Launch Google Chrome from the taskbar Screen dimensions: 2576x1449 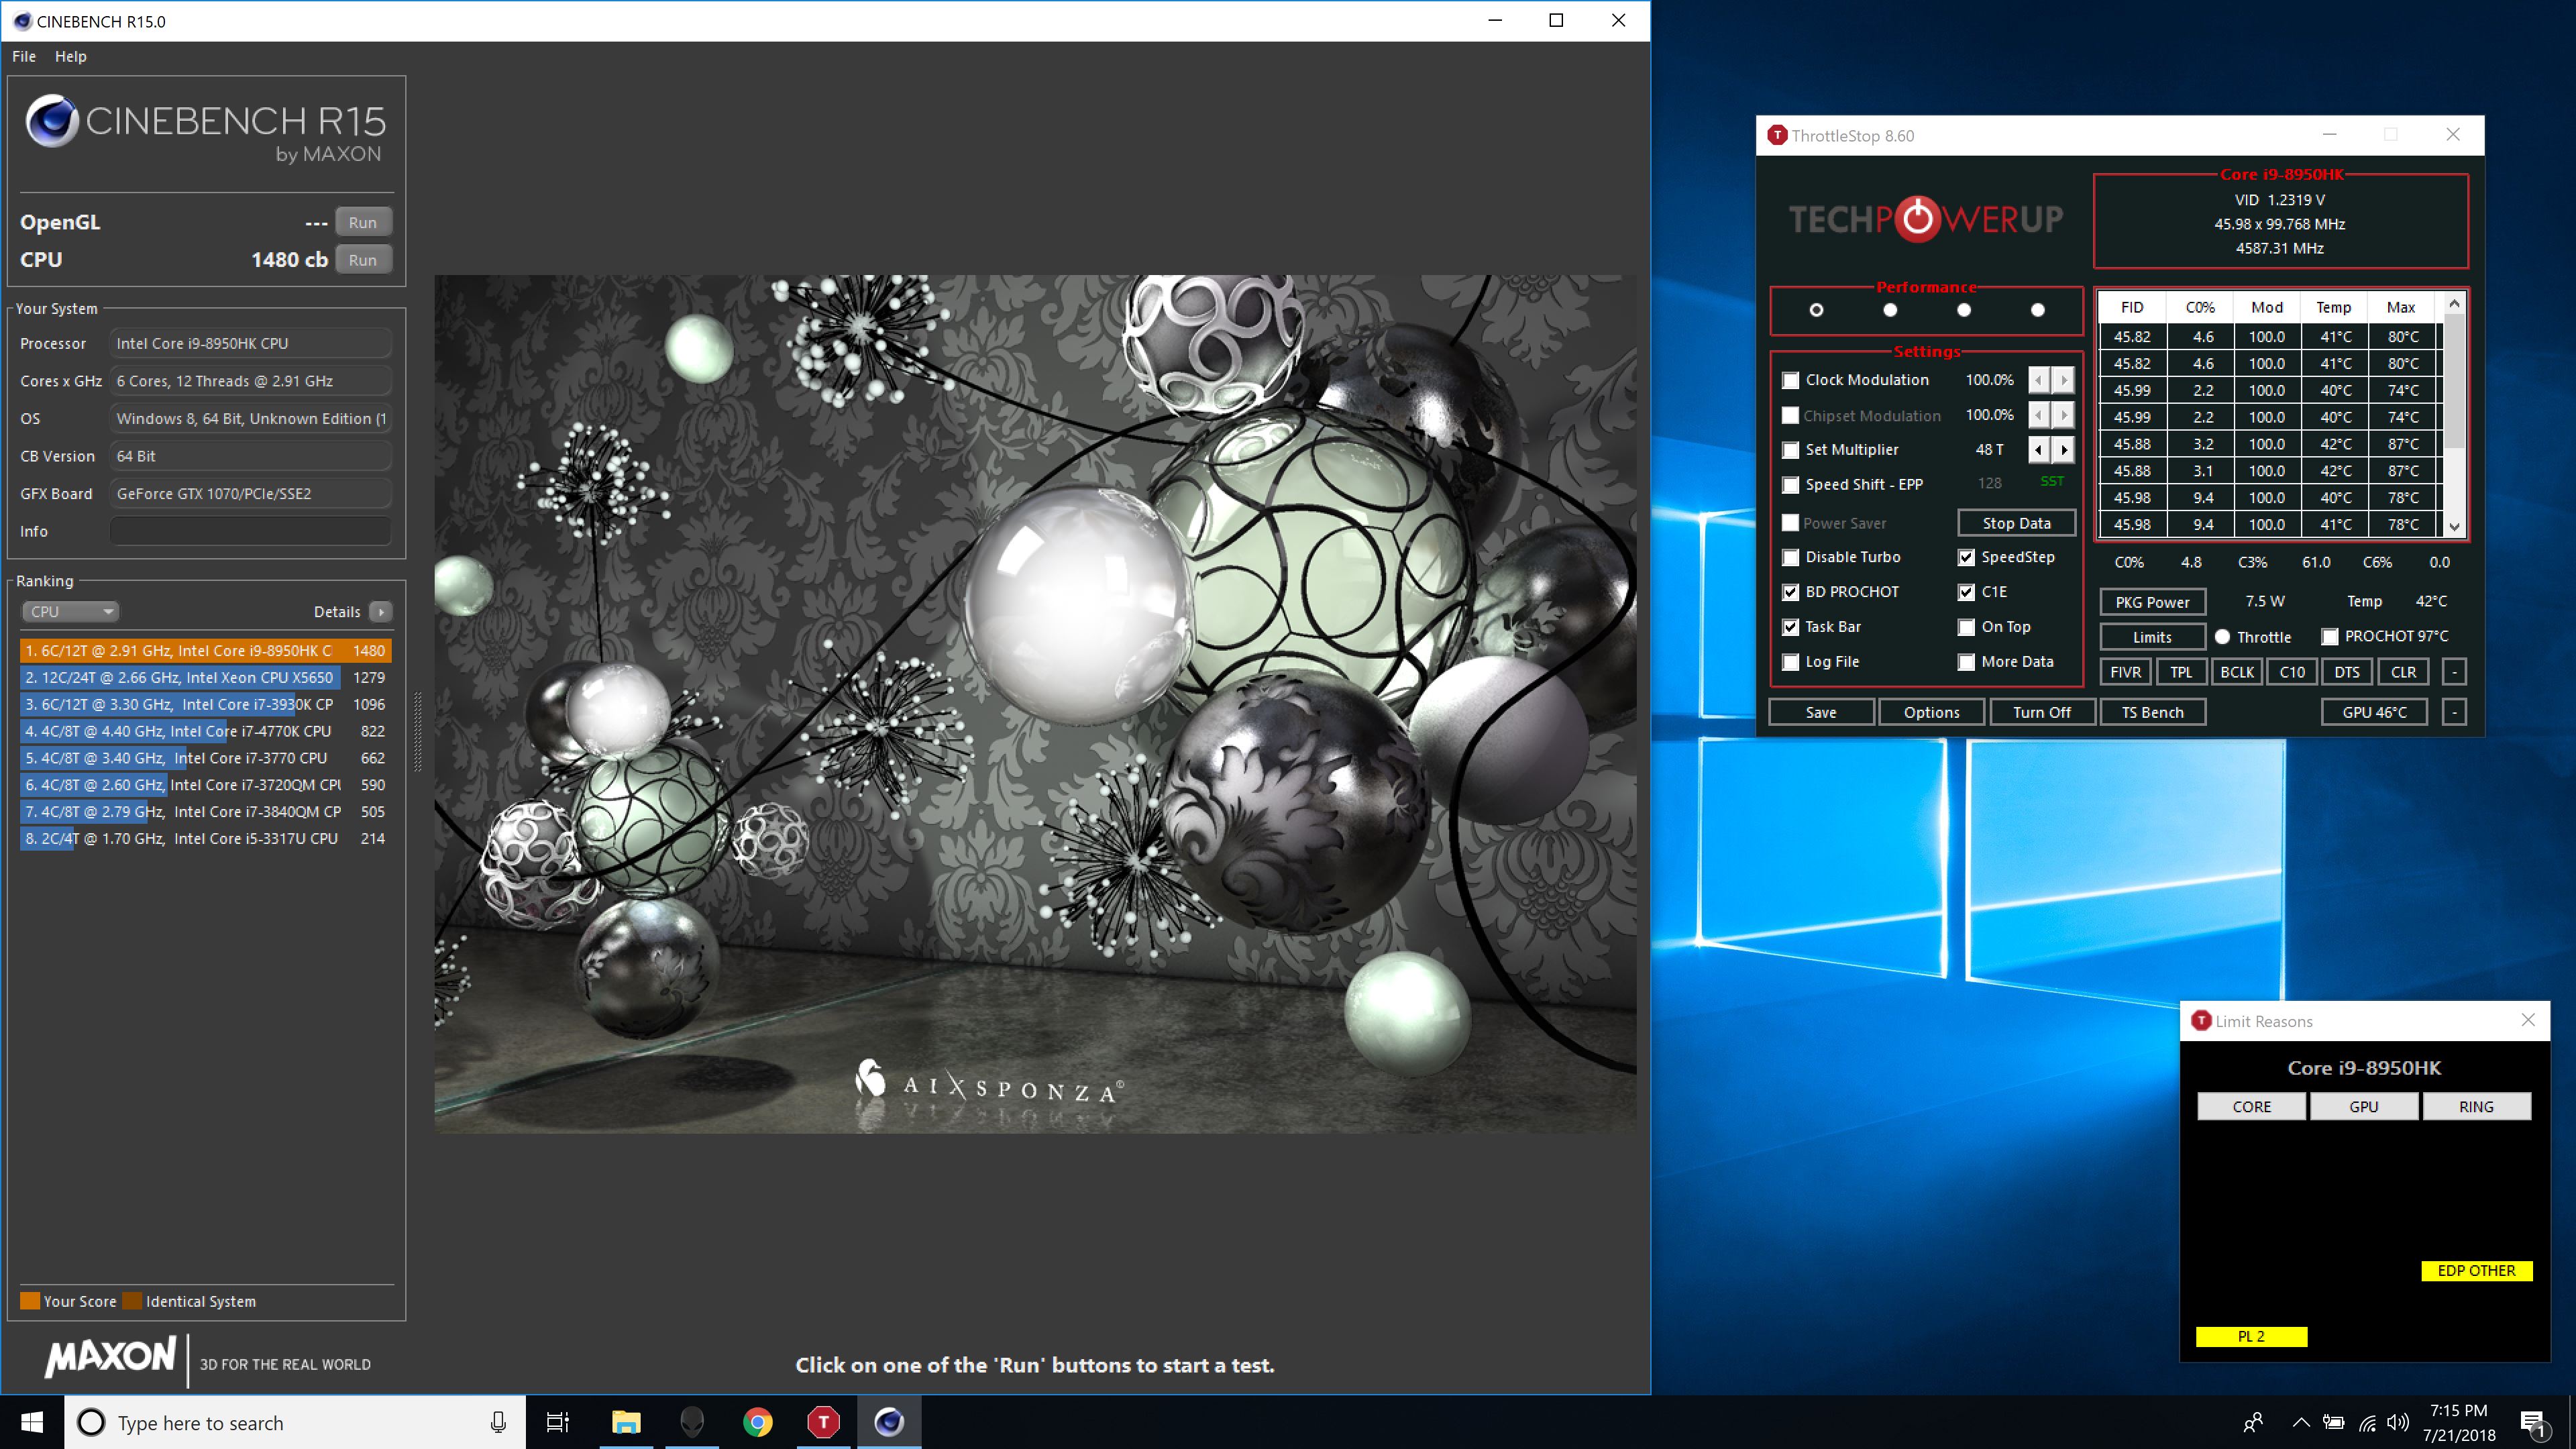758,1422
